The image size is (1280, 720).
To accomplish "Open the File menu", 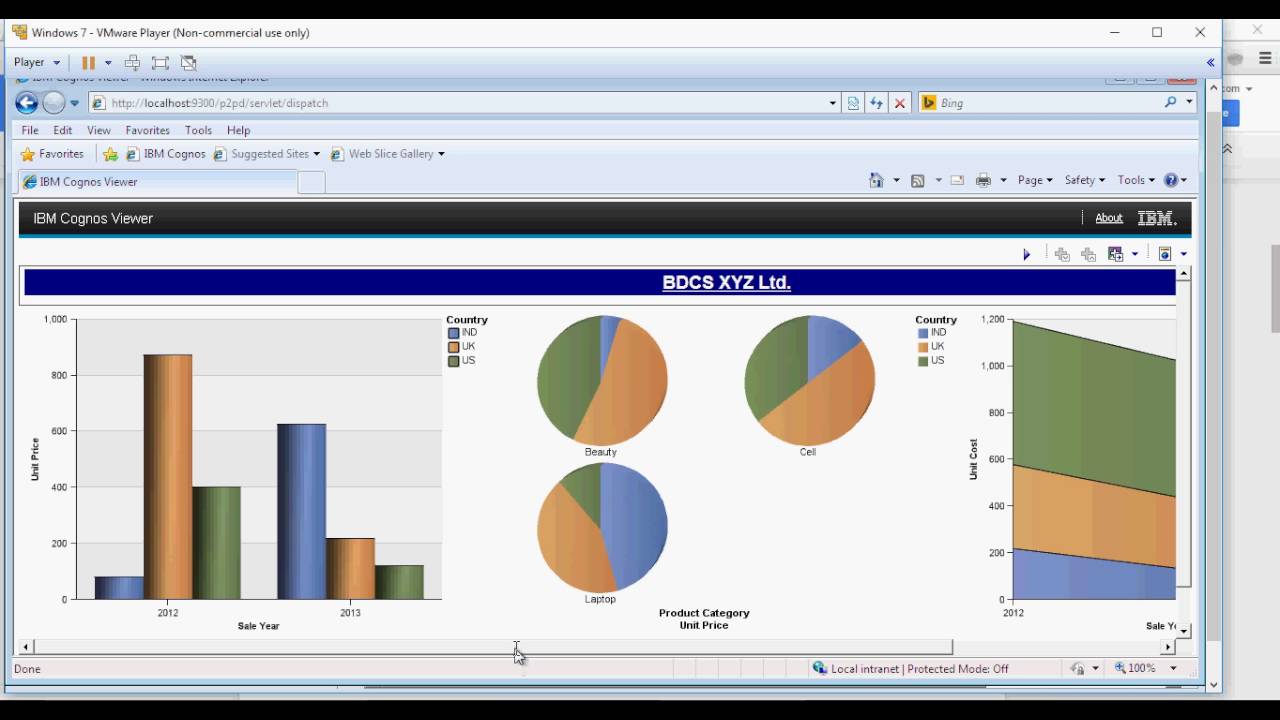I will coord(30,130).
